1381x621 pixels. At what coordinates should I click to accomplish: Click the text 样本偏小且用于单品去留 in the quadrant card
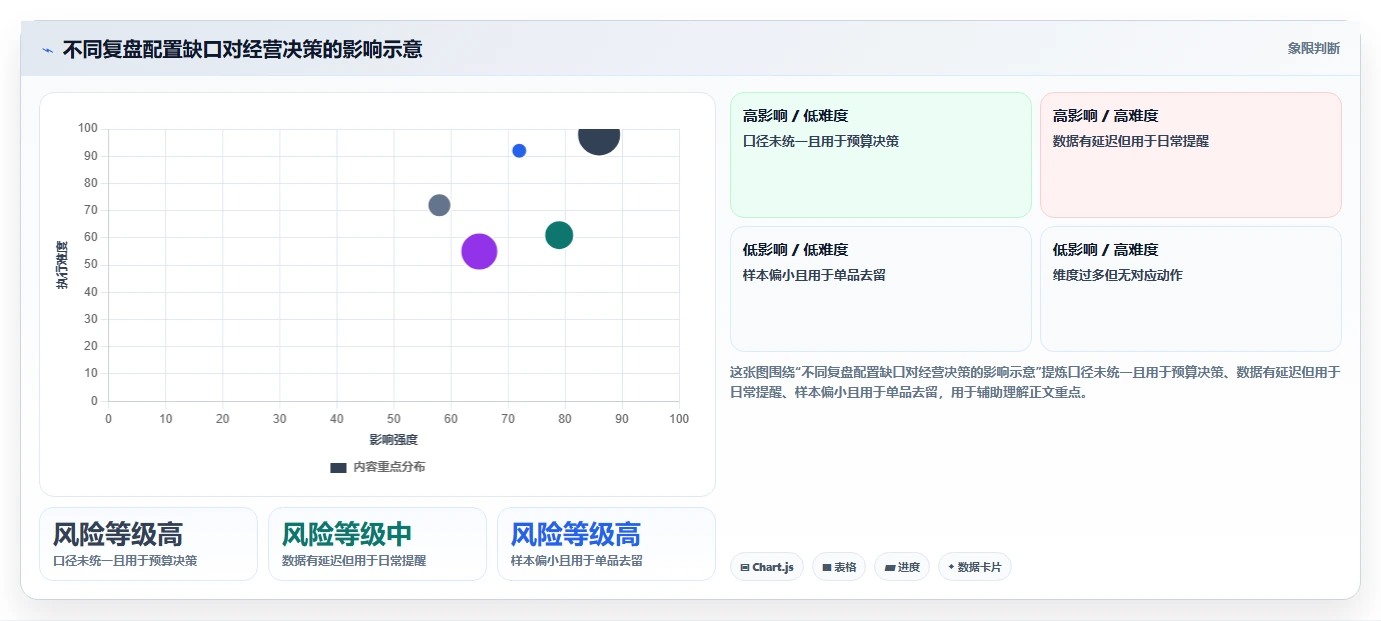click(814, 275)
